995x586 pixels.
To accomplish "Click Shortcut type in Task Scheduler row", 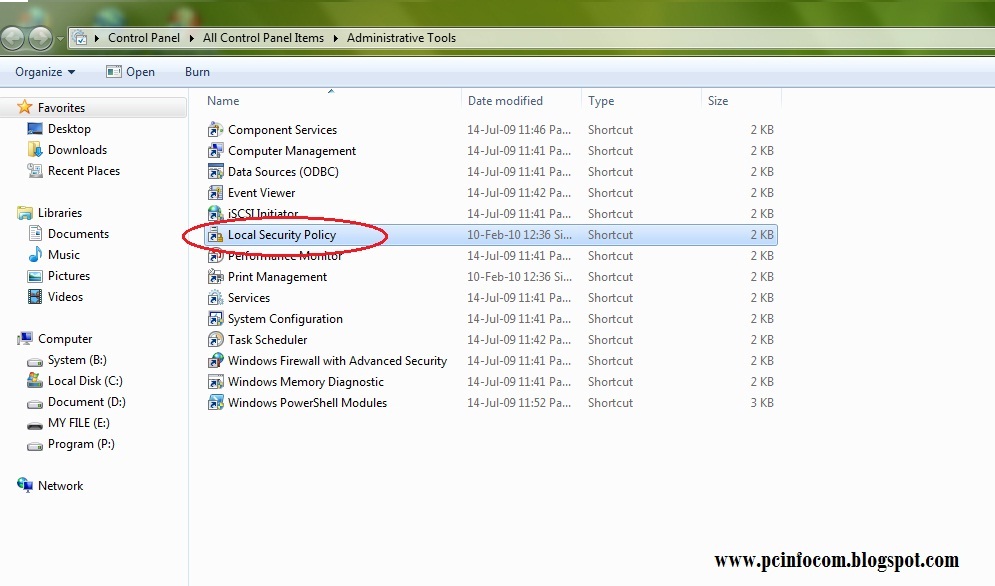I will 610,340.
